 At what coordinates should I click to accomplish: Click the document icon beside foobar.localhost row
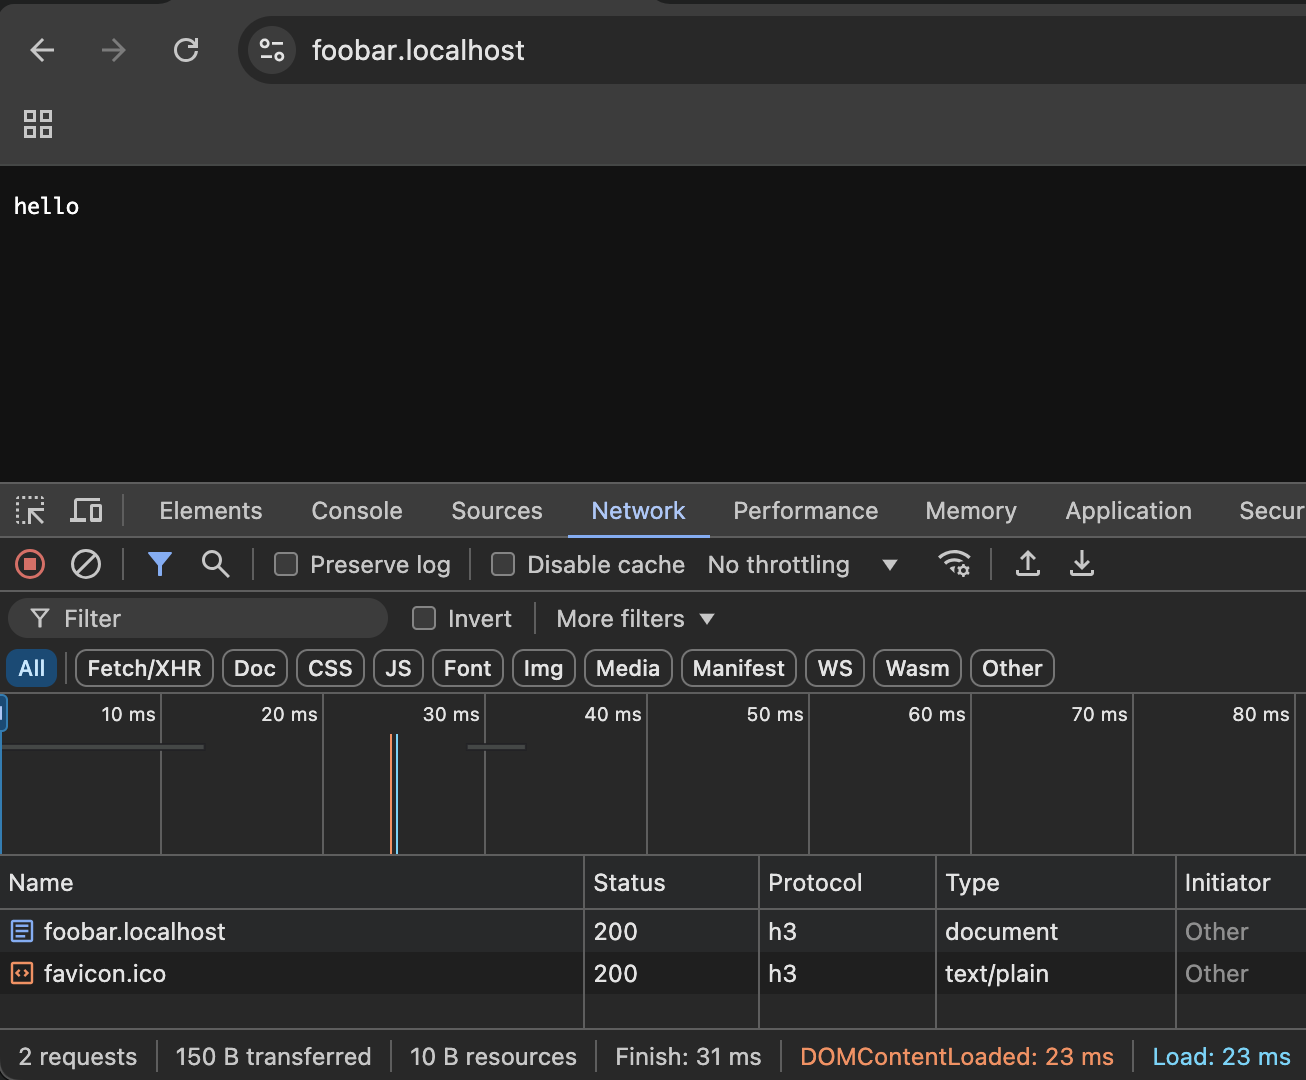[22, 932]
